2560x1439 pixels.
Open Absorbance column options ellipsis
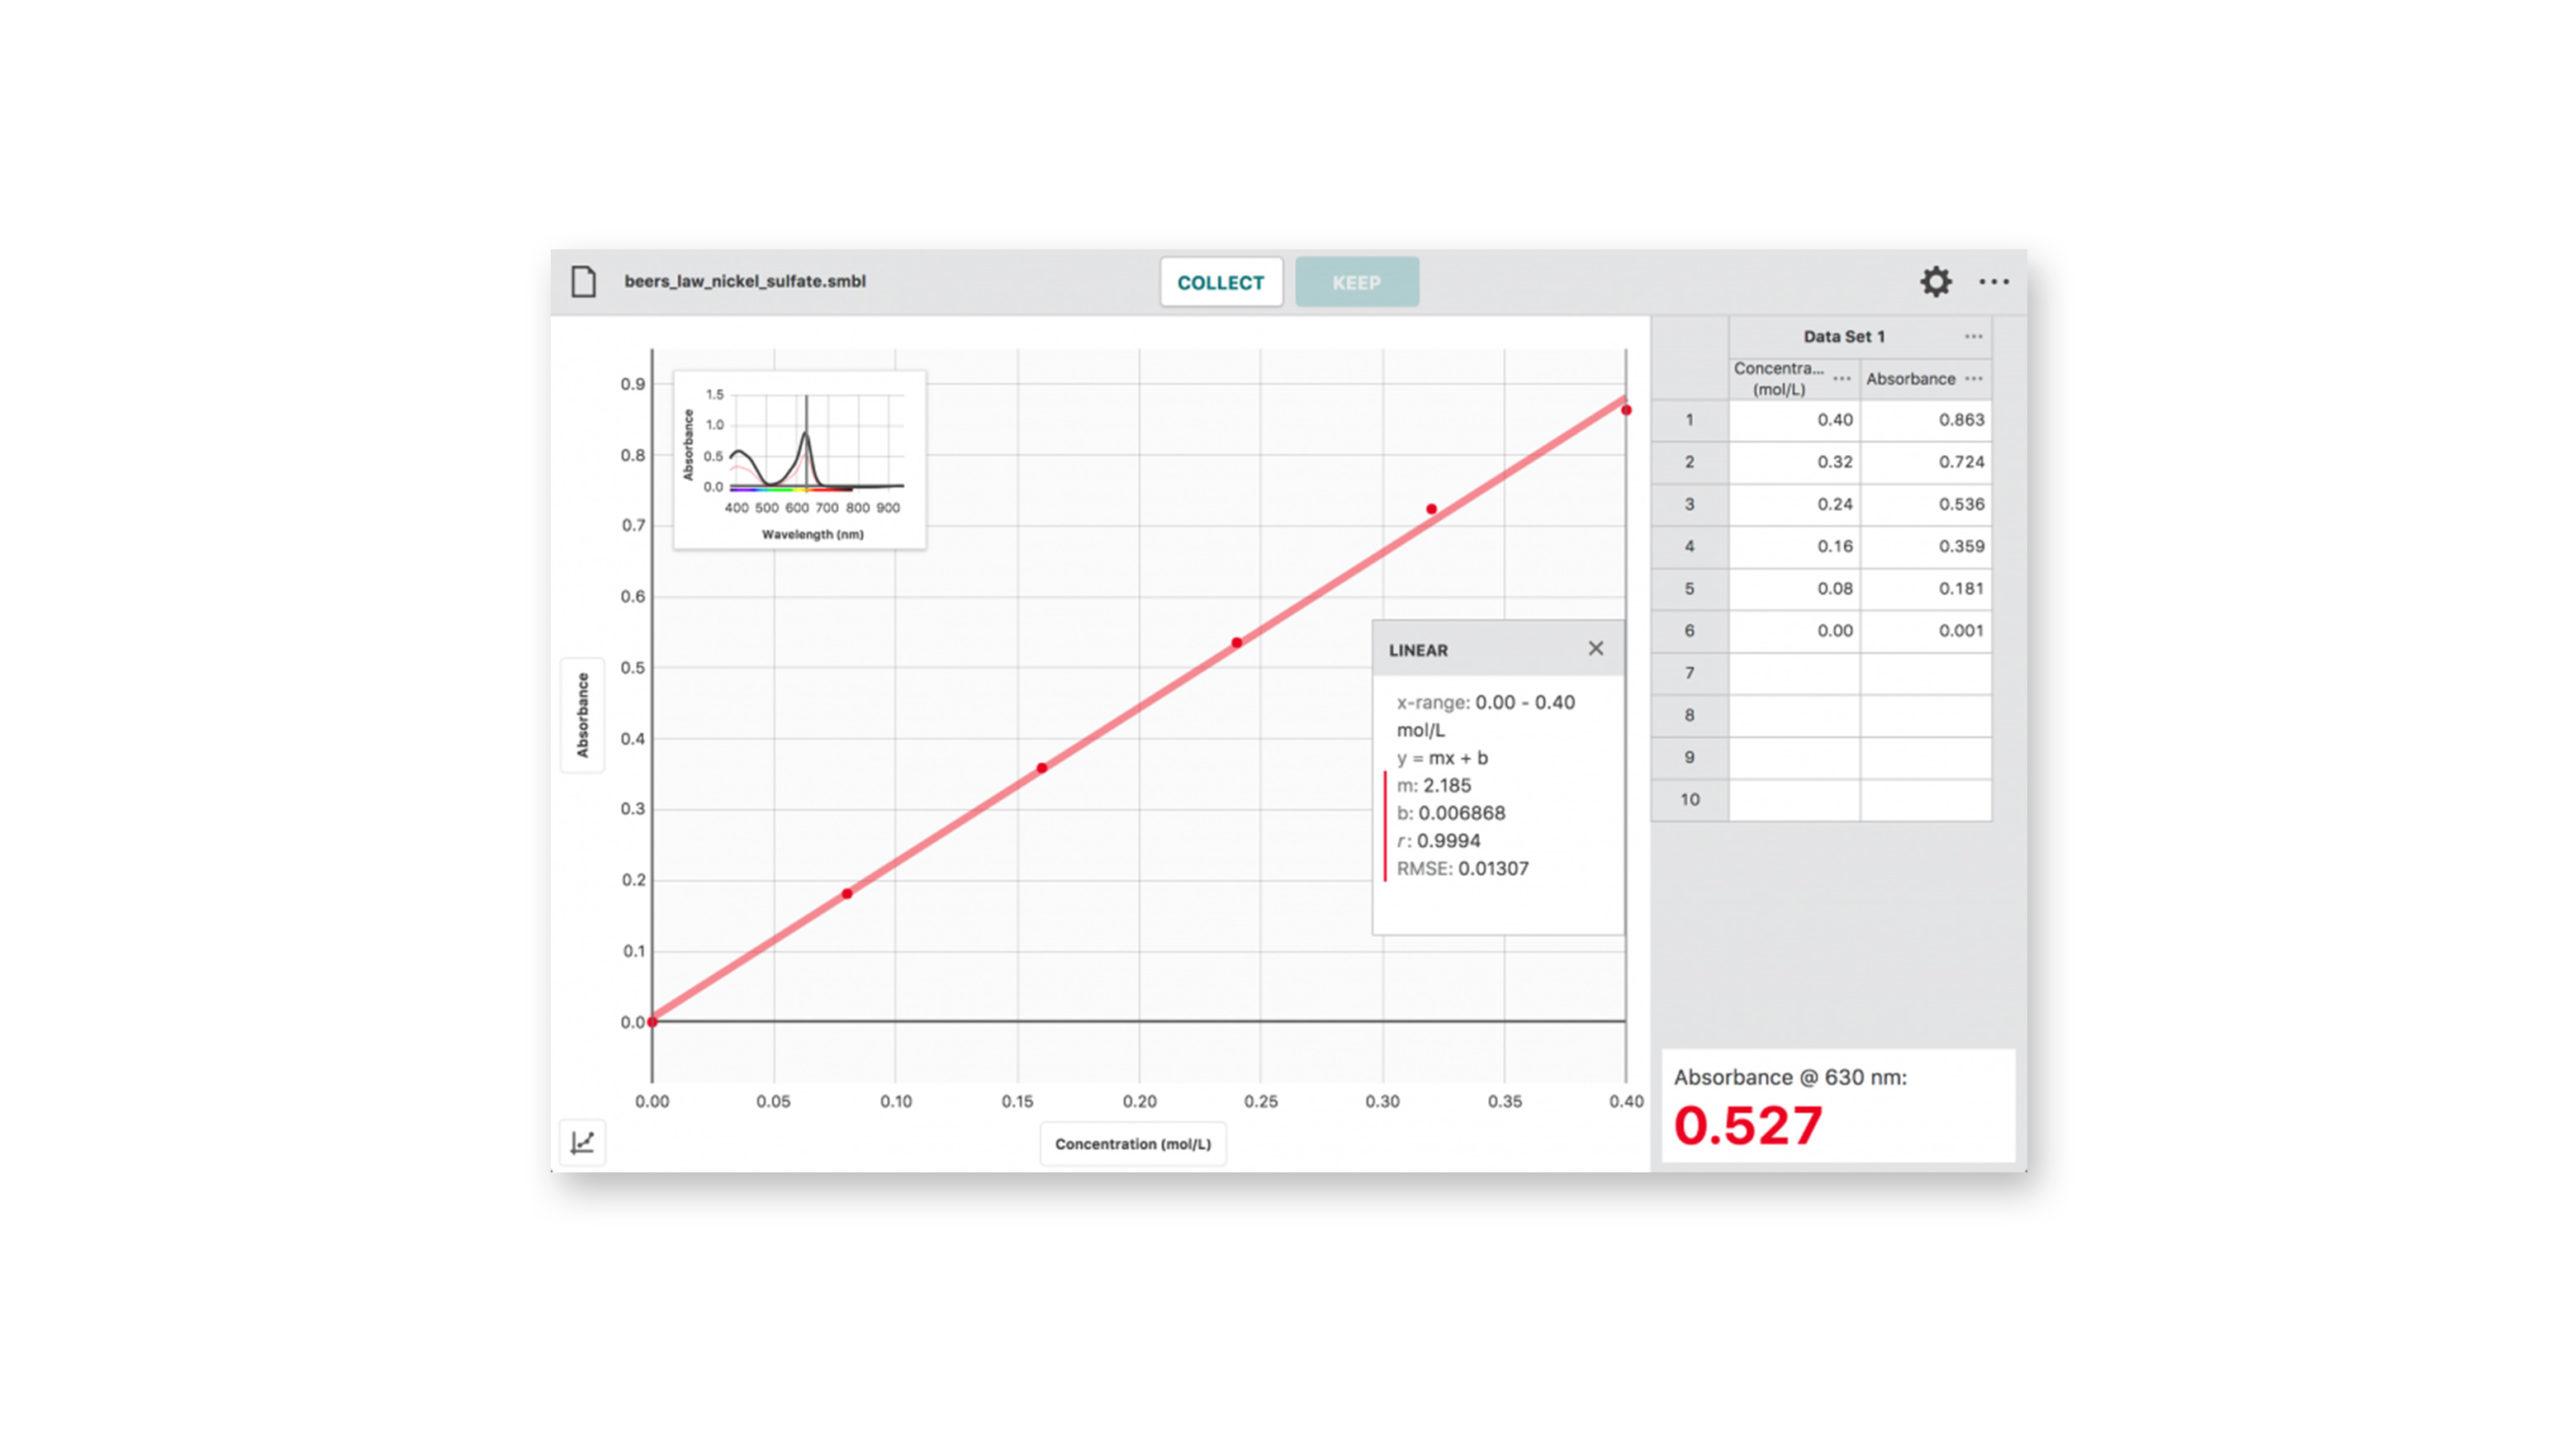coord(1973,379)
